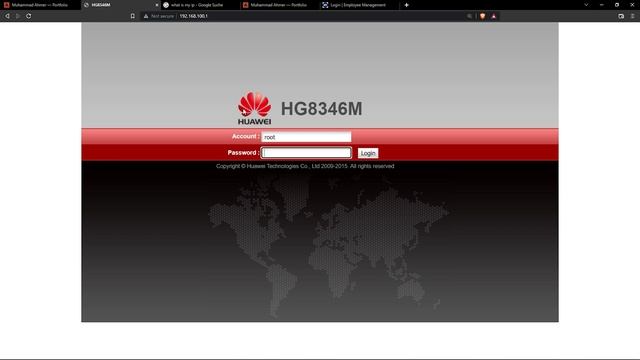
Task: Focus the Password input field
Action: pos(306,153)
